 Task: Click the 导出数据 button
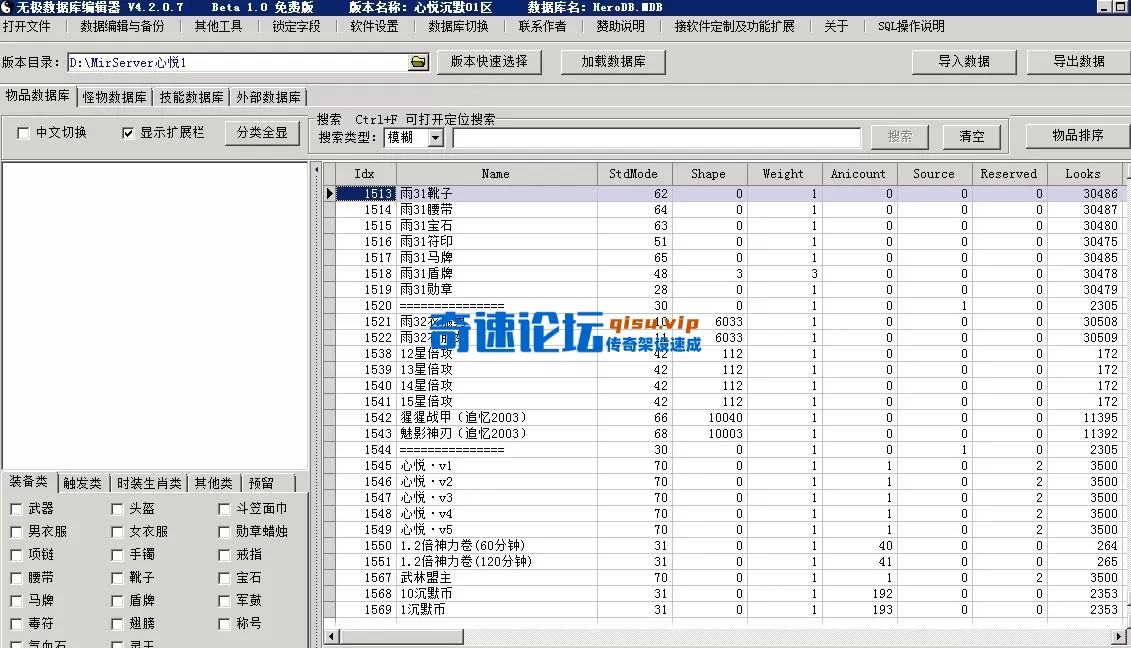click(x=1078, y=61)
